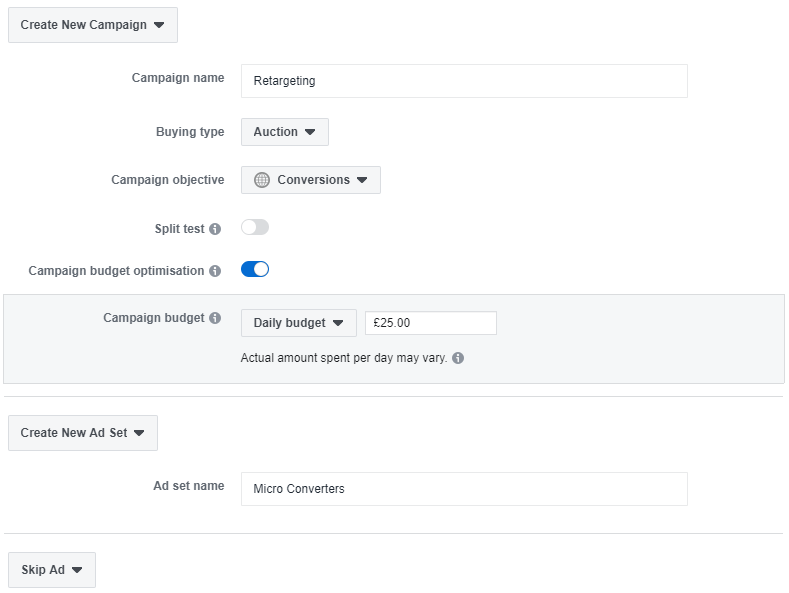The height and width of the screenshot is (593, 789).
Task: Click the £25.00 budget amount field
Action: point(431,323)
